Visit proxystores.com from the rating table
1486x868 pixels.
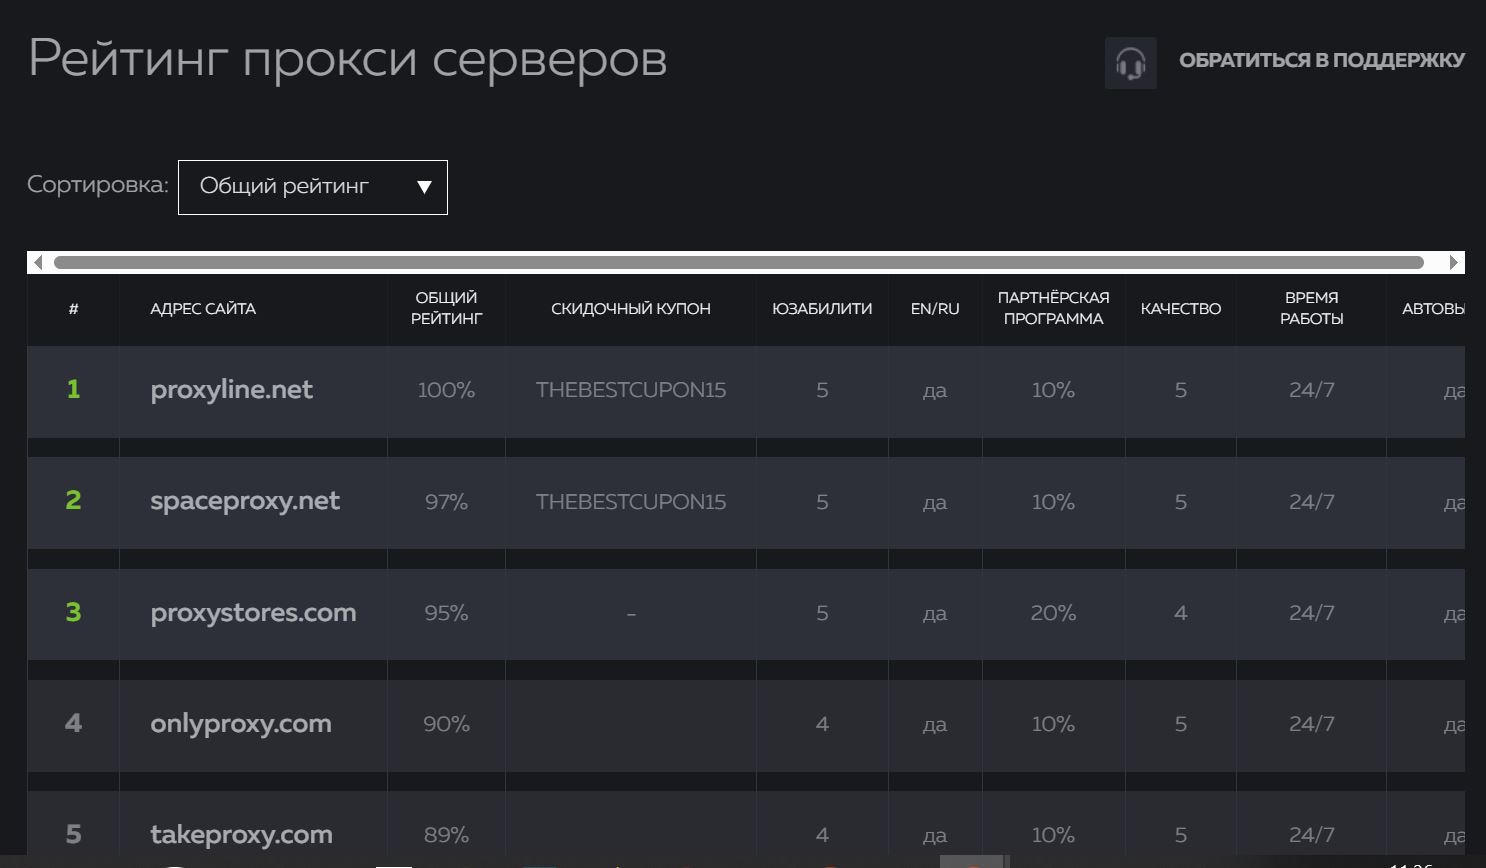(x=253, y=612)
